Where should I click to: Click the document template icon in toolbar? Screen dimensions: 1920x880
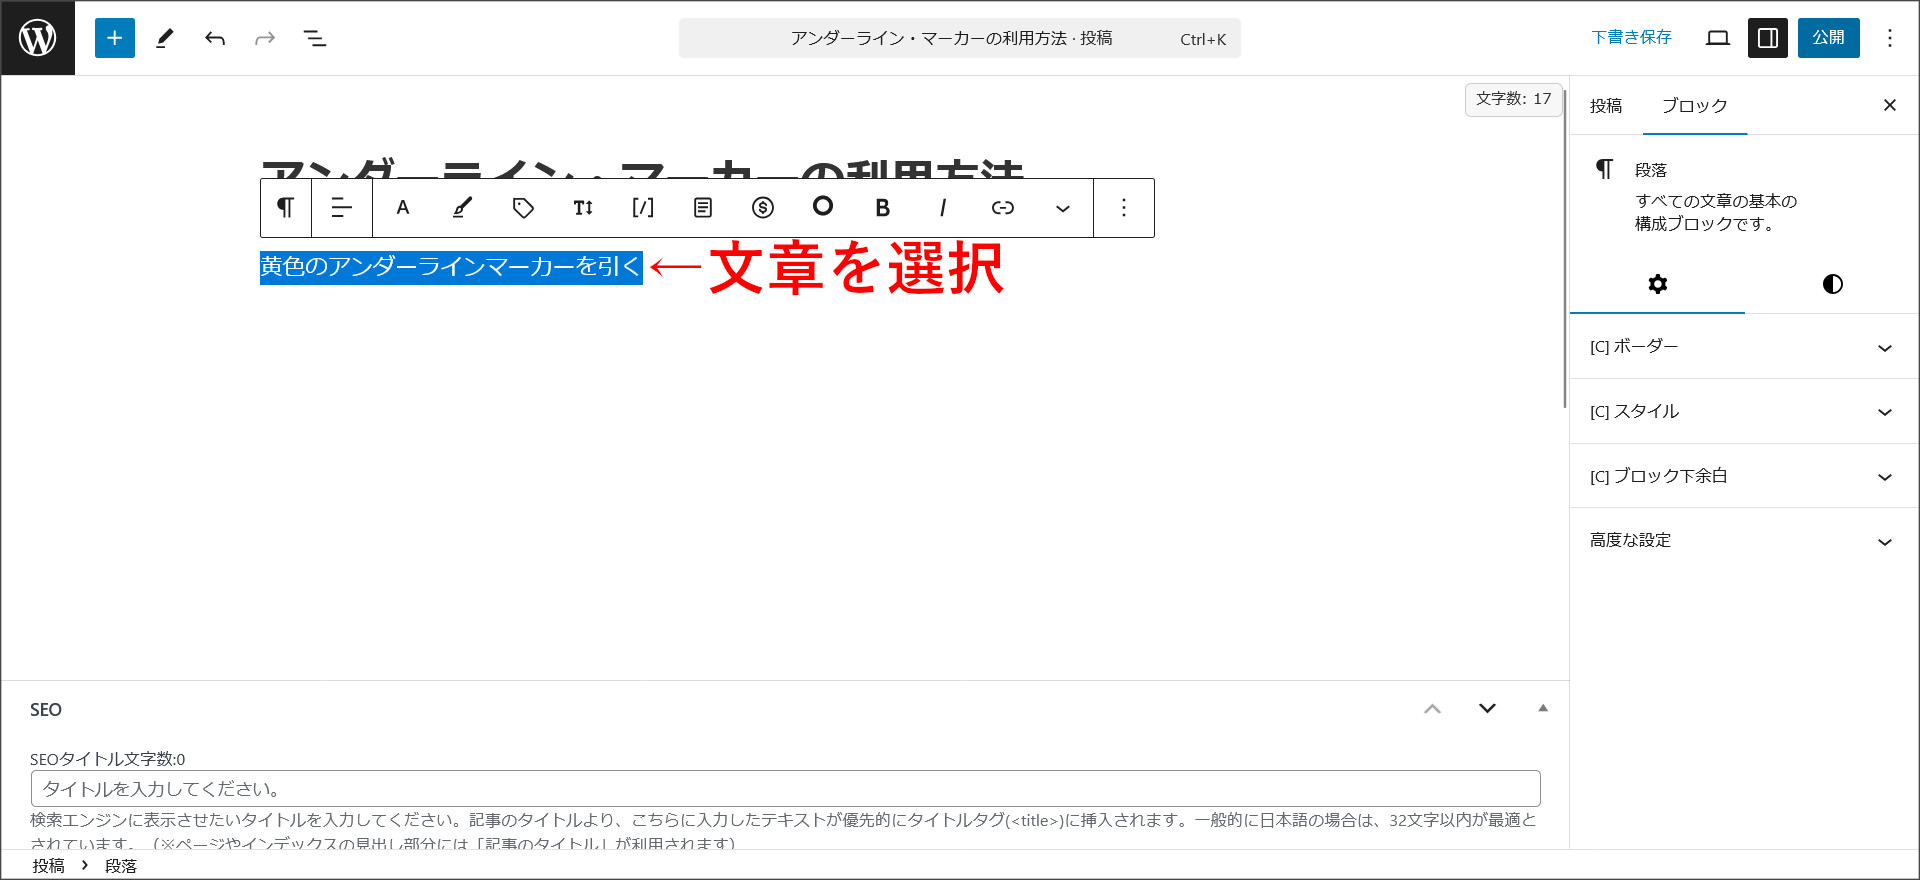tap(703, 208)
